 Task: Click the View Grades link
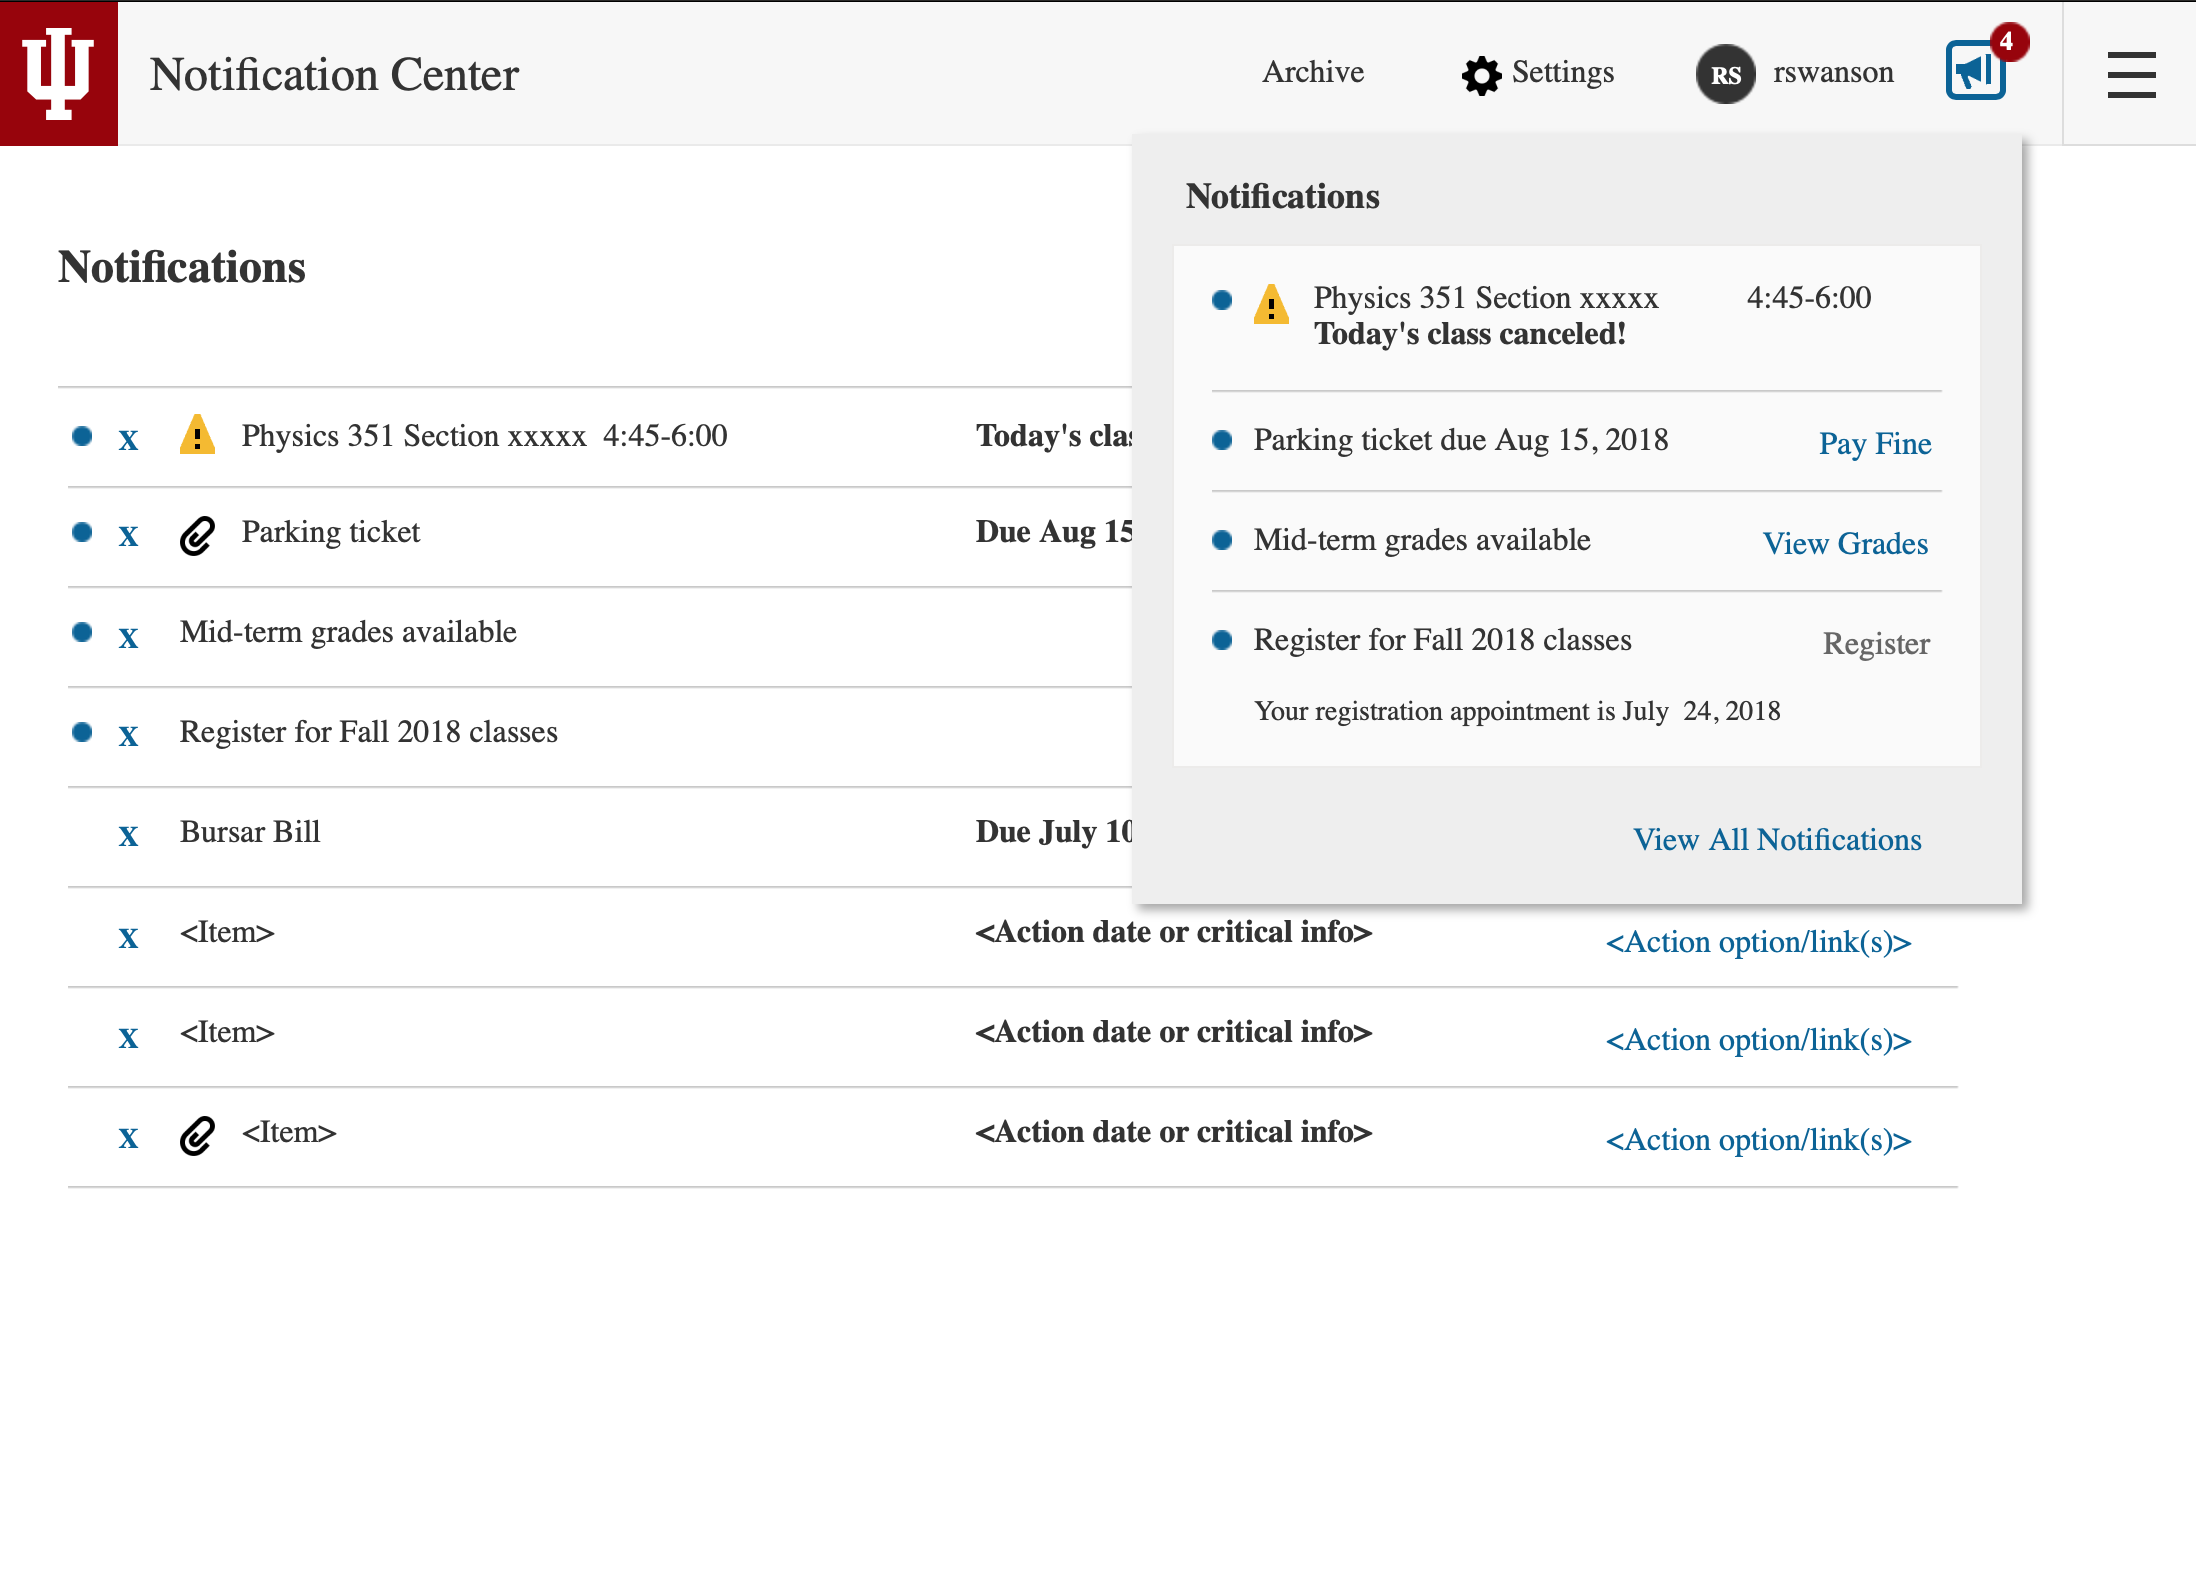coord(1845,543)
